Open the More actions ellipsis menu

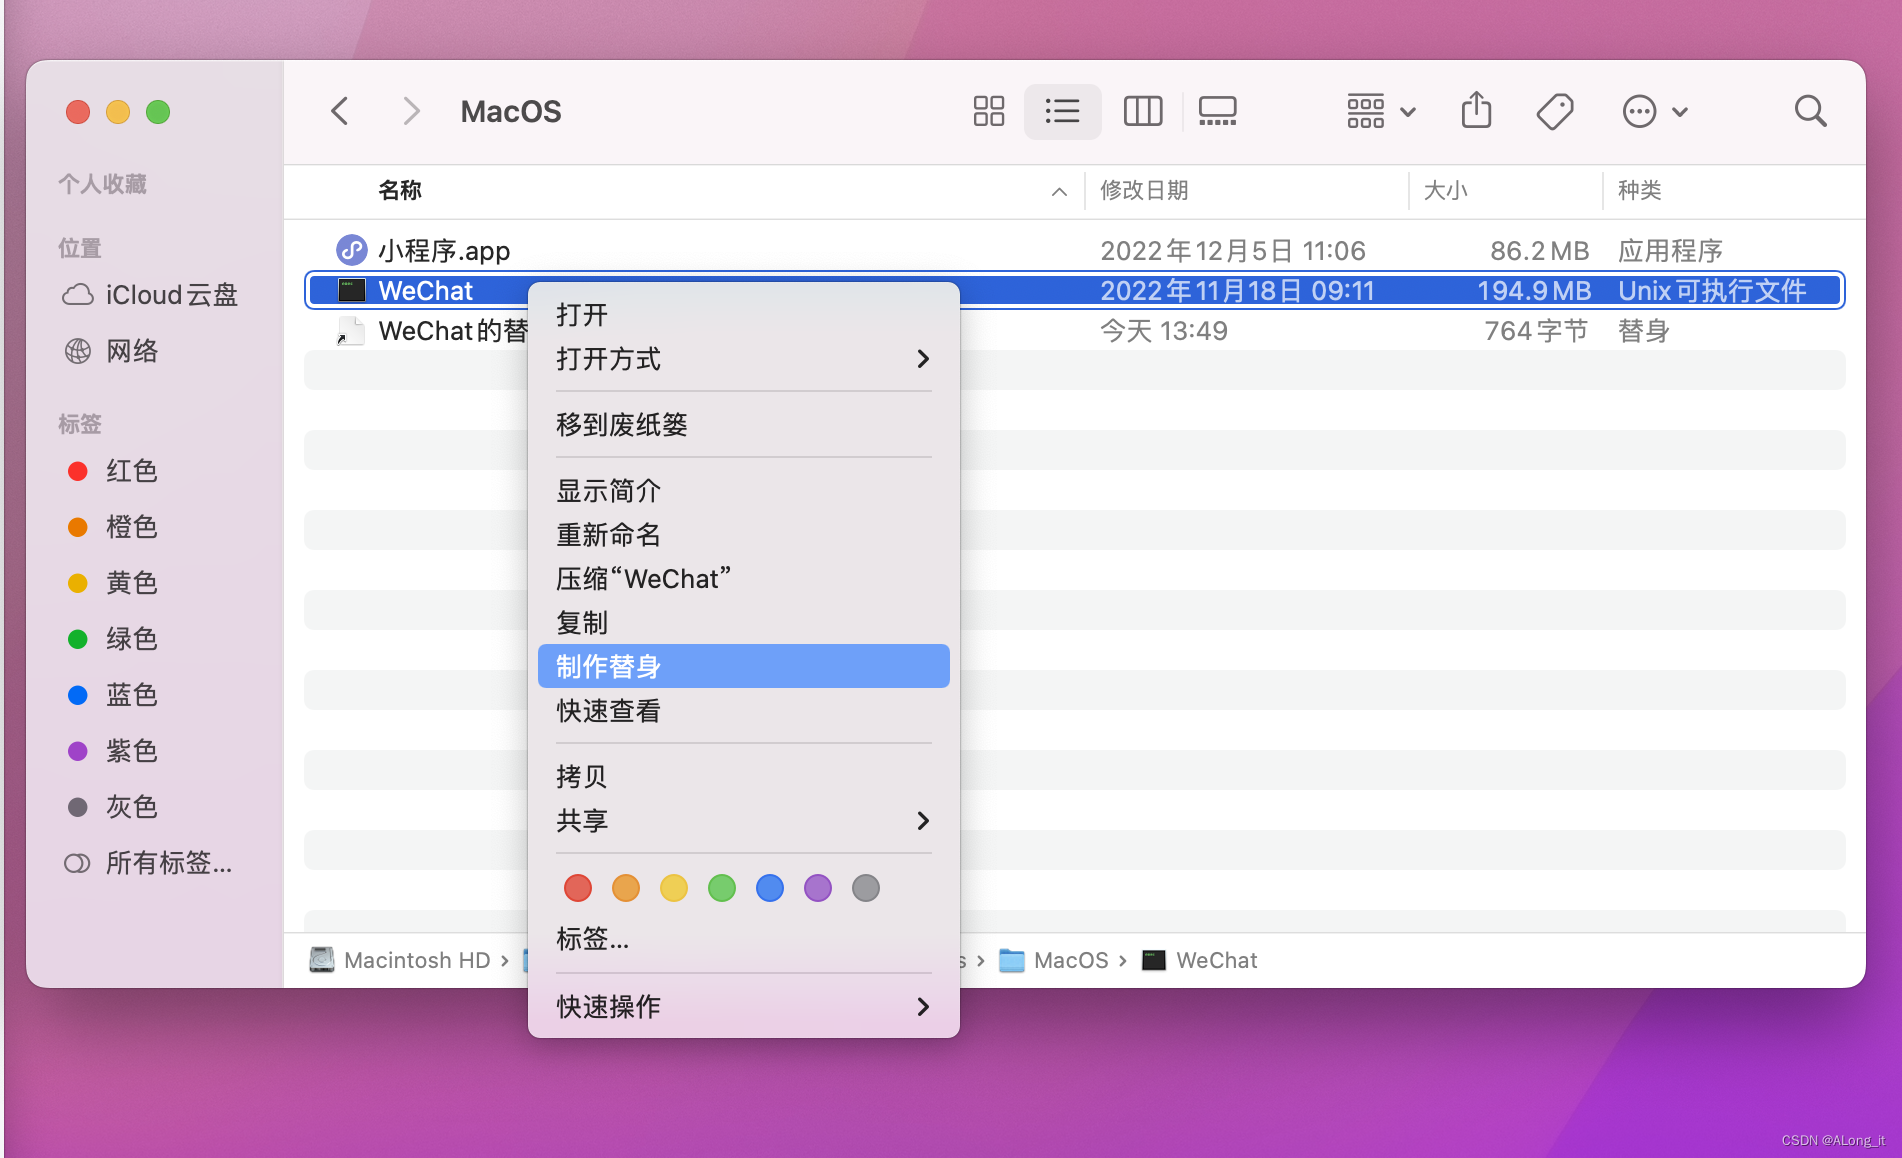[x=1655, y=111]
